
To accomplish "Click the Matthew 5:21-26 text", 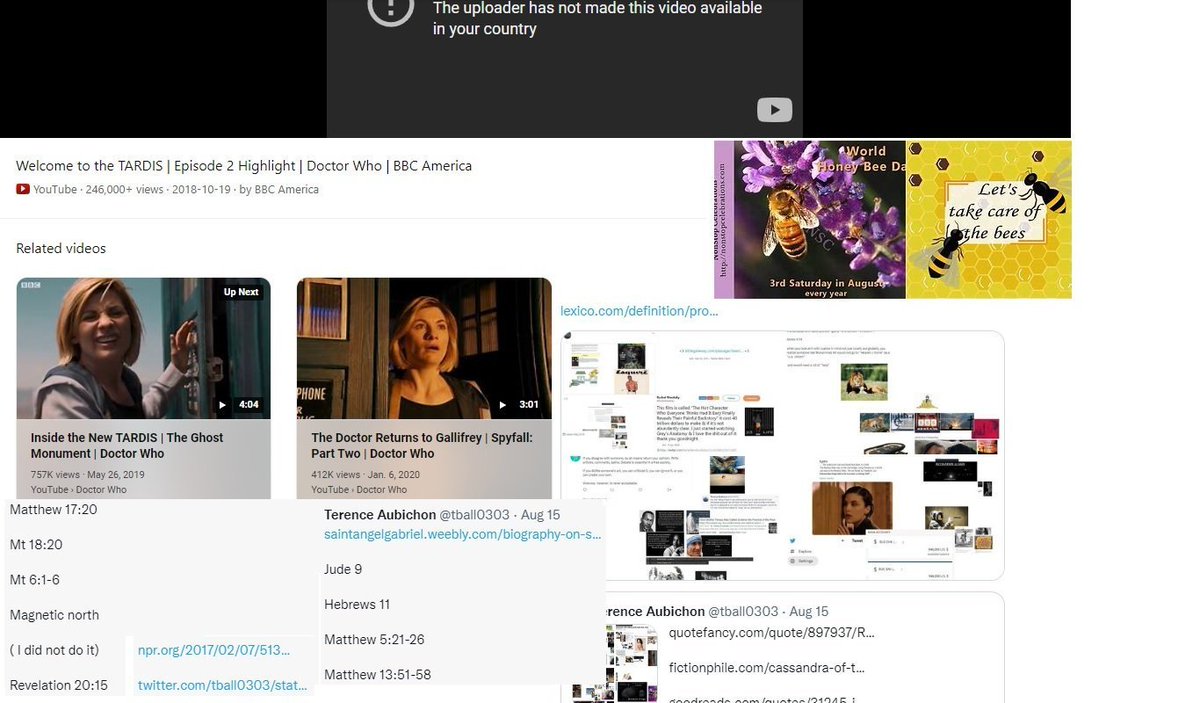I will [374, 639].
